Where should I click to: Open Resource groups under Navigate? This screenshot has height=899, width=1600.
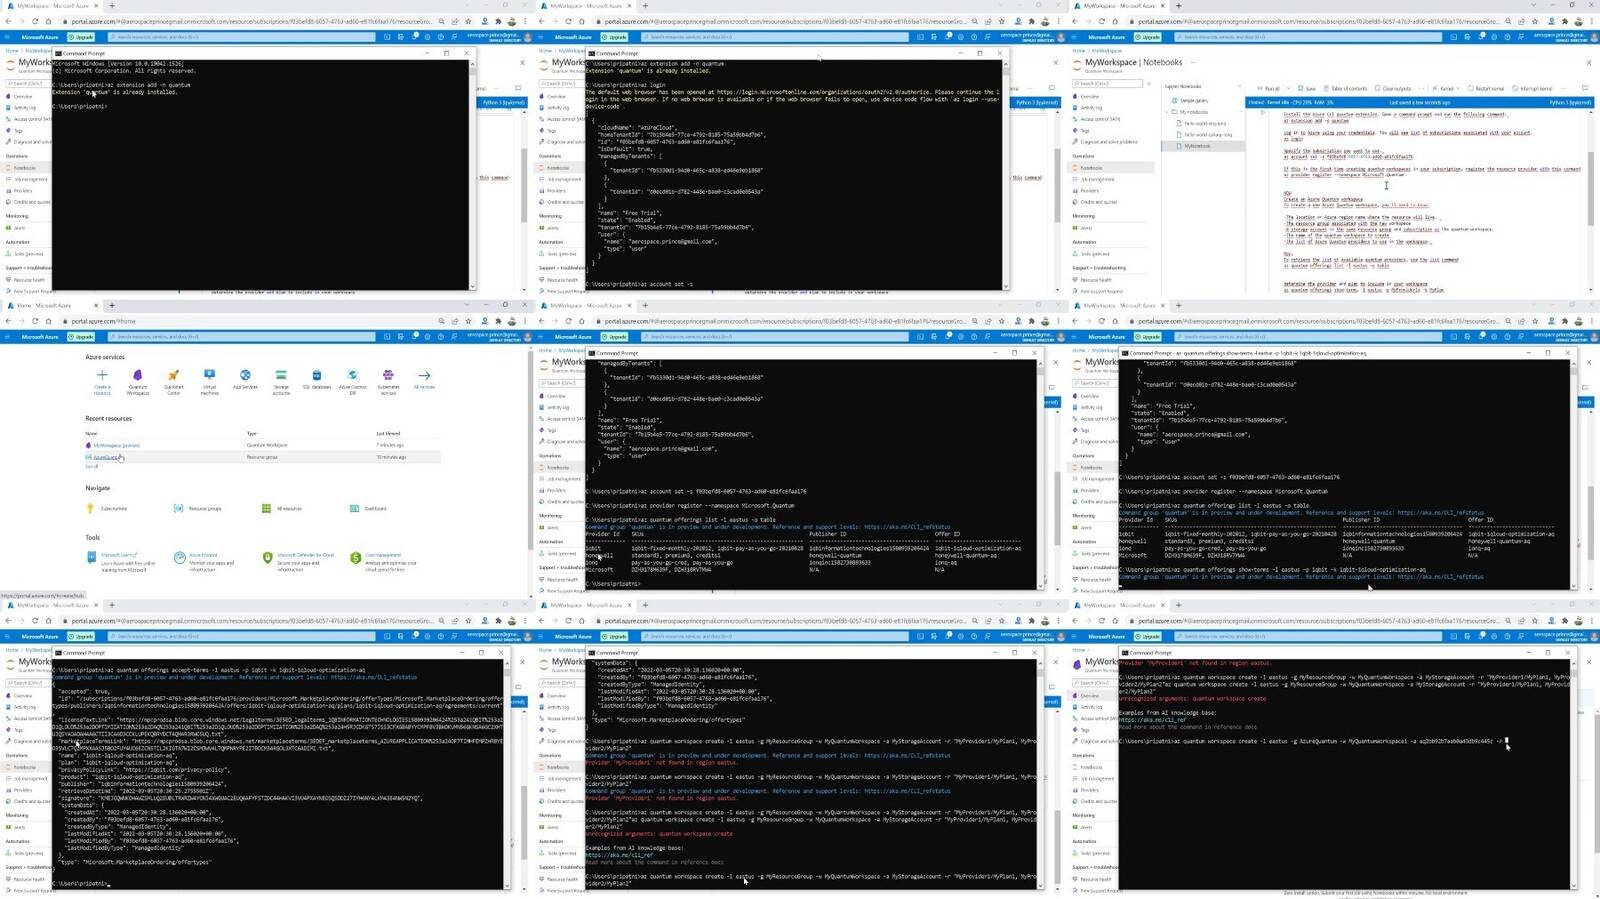click(x=198, y=508)
